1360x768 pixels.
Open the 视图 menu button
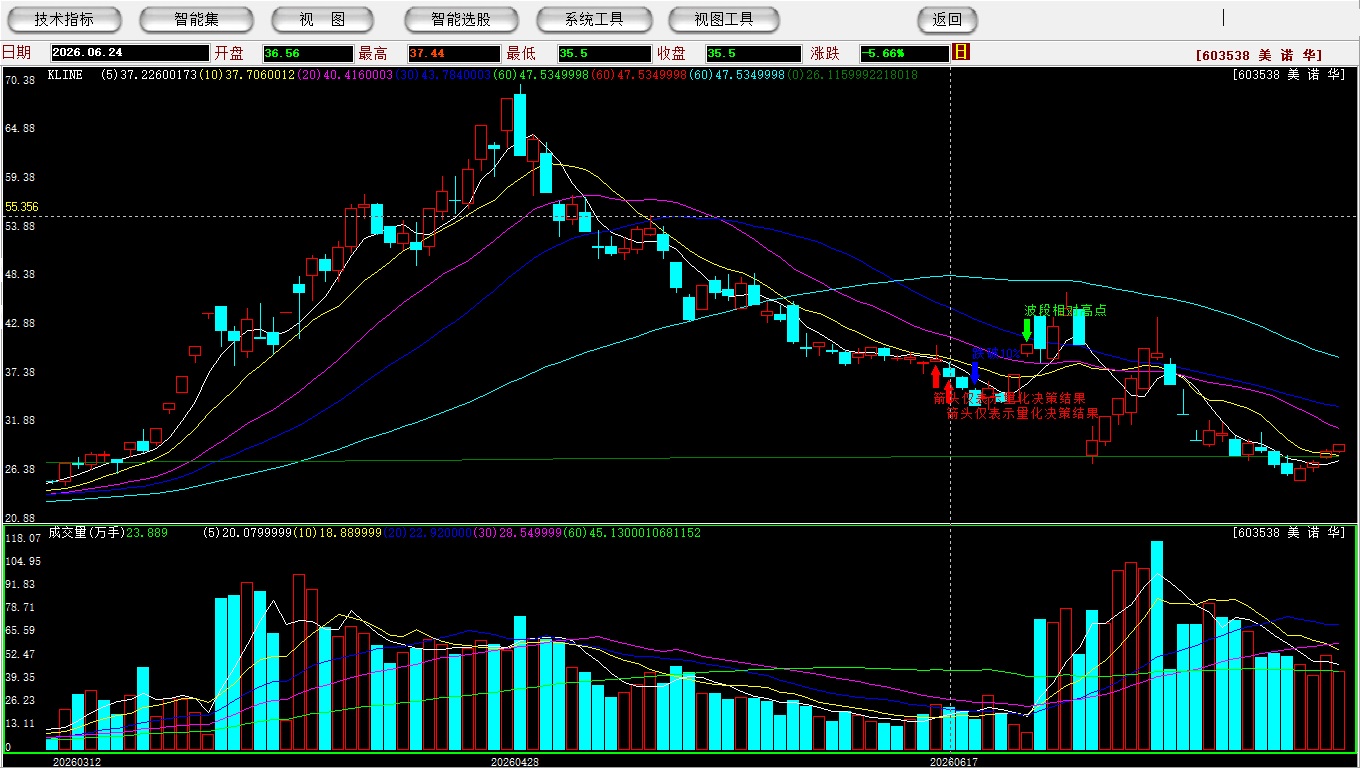tap(322, 19)
